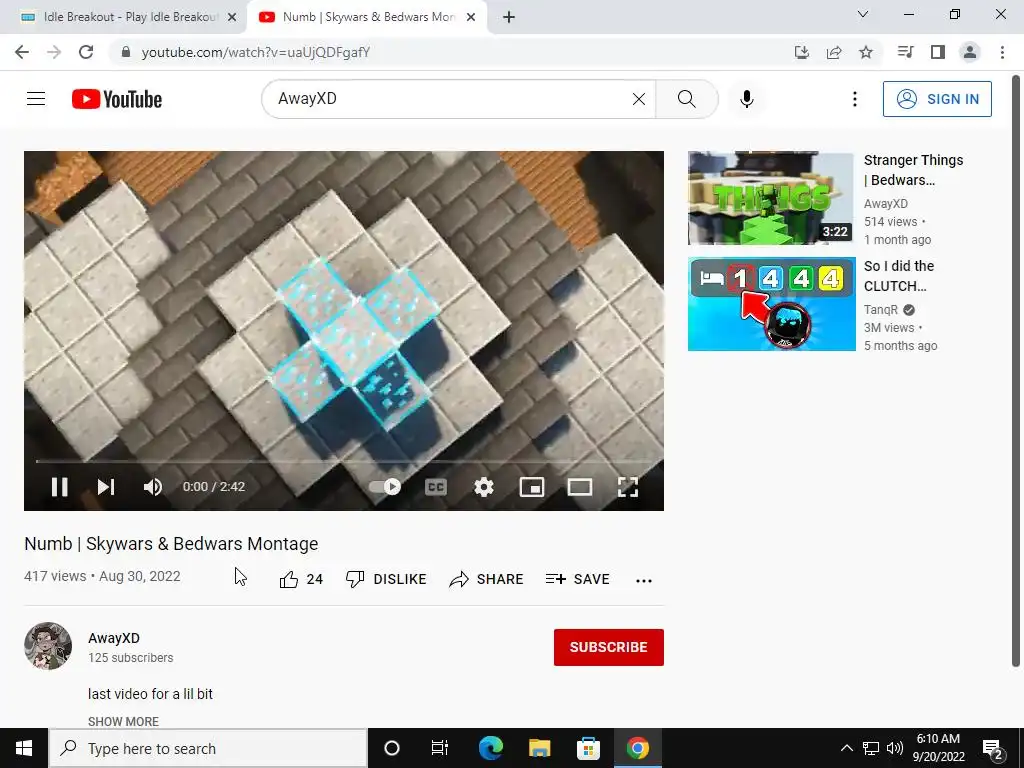Open the AwayXD channel name link
The height and width of the screenshot is (768, 1024).
pyautogui.click(x=114, y=638)
